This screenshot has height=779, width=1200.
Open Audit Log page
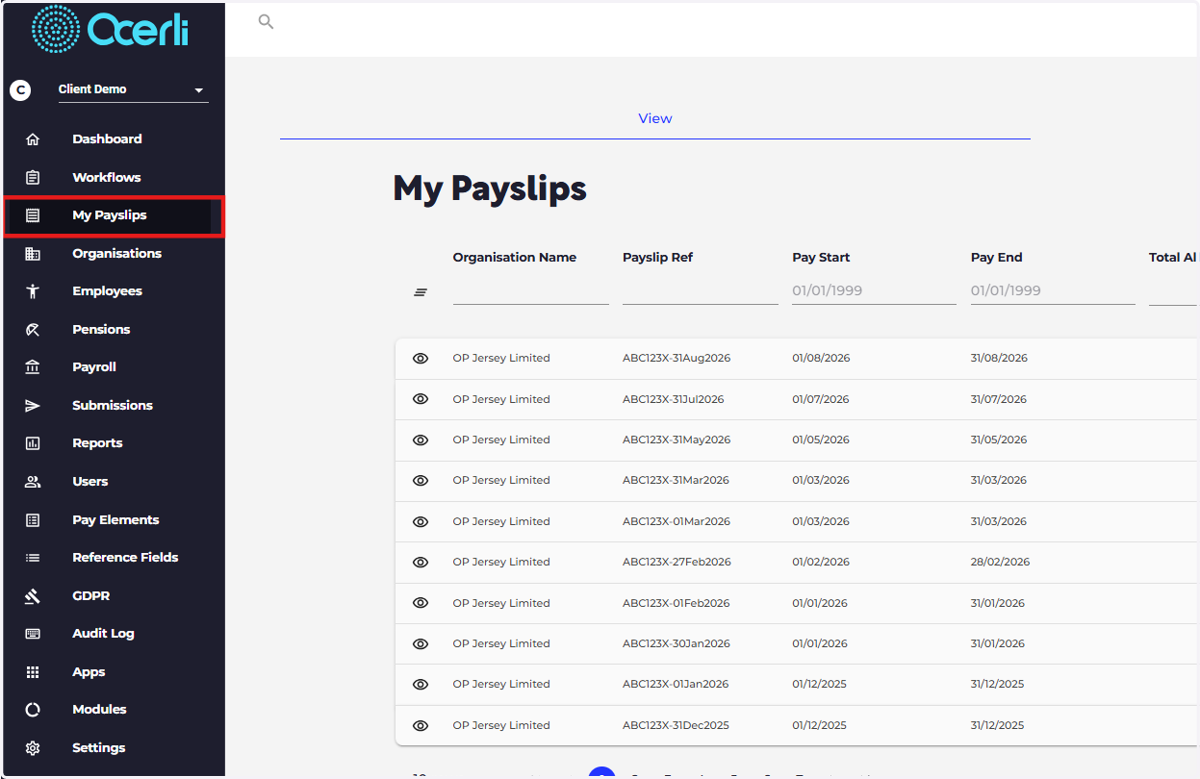coord(103,633)
